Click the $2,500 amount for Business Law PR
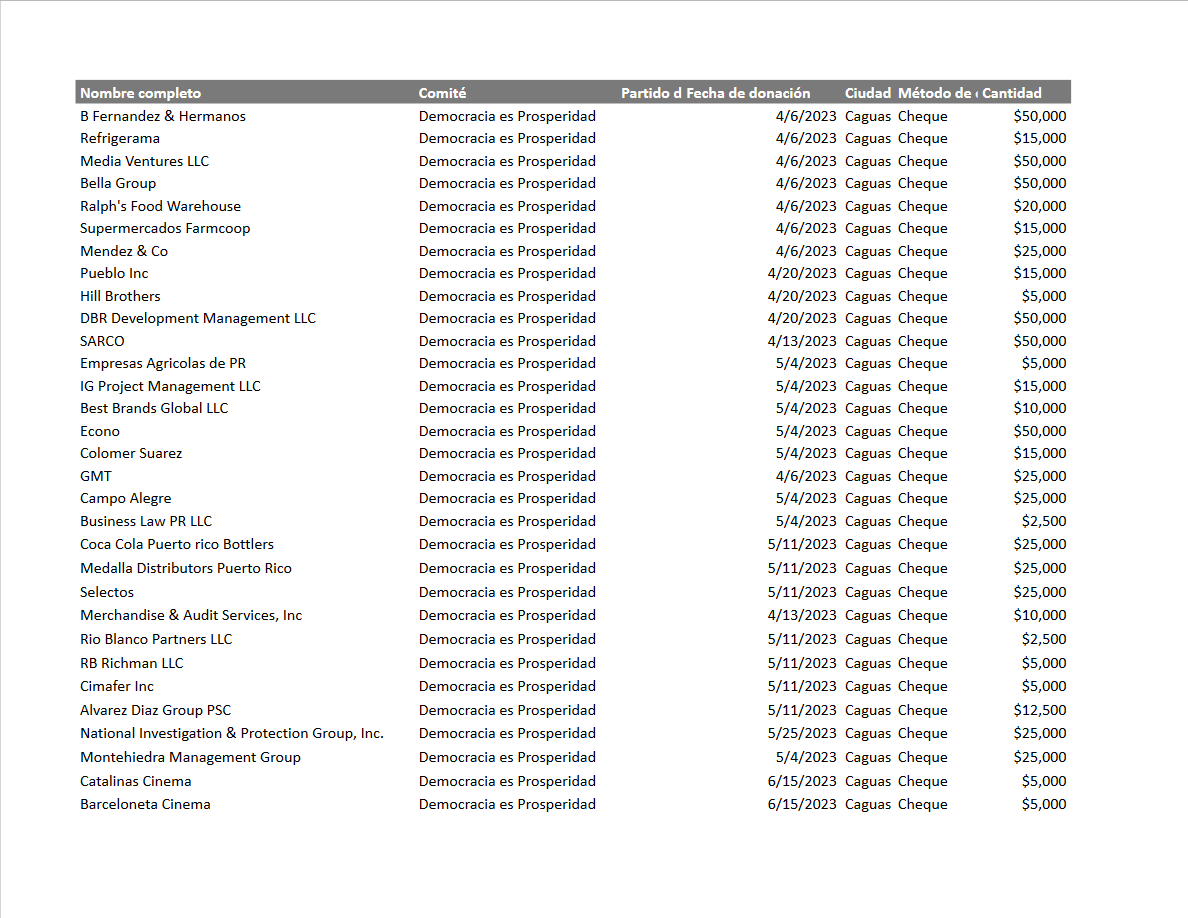 click(1043, 521)
